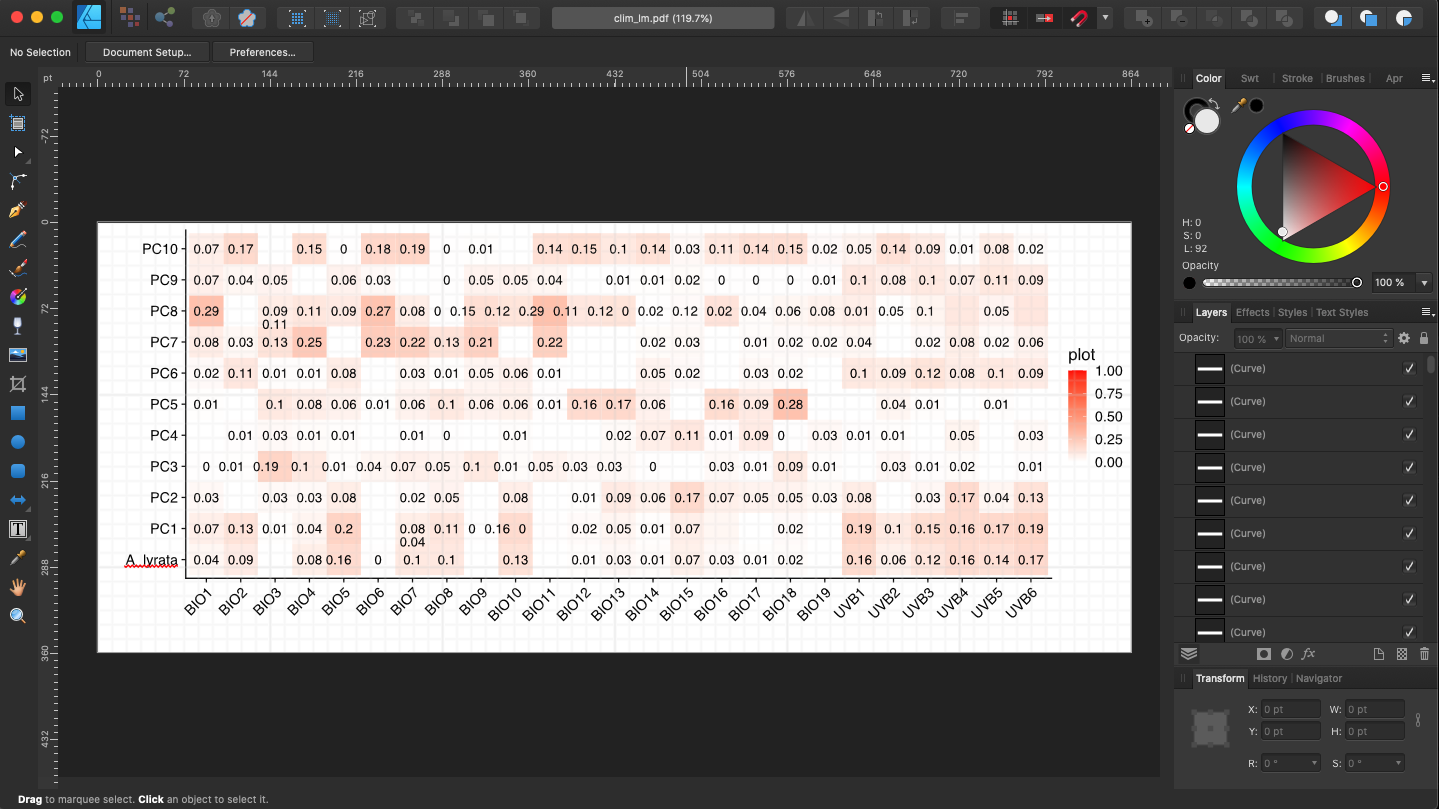Select the Corner tool
This screenshot has height=809, width=1439.
17,181
